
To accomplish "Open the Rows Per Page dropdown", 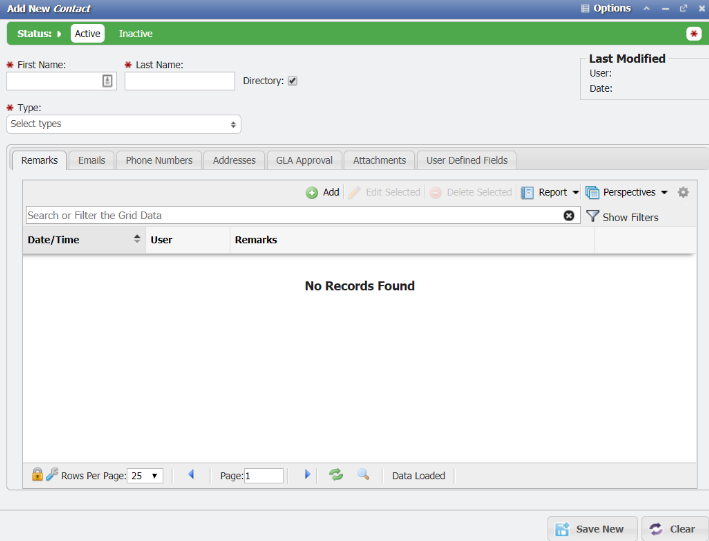I will (x=145, y=476).
